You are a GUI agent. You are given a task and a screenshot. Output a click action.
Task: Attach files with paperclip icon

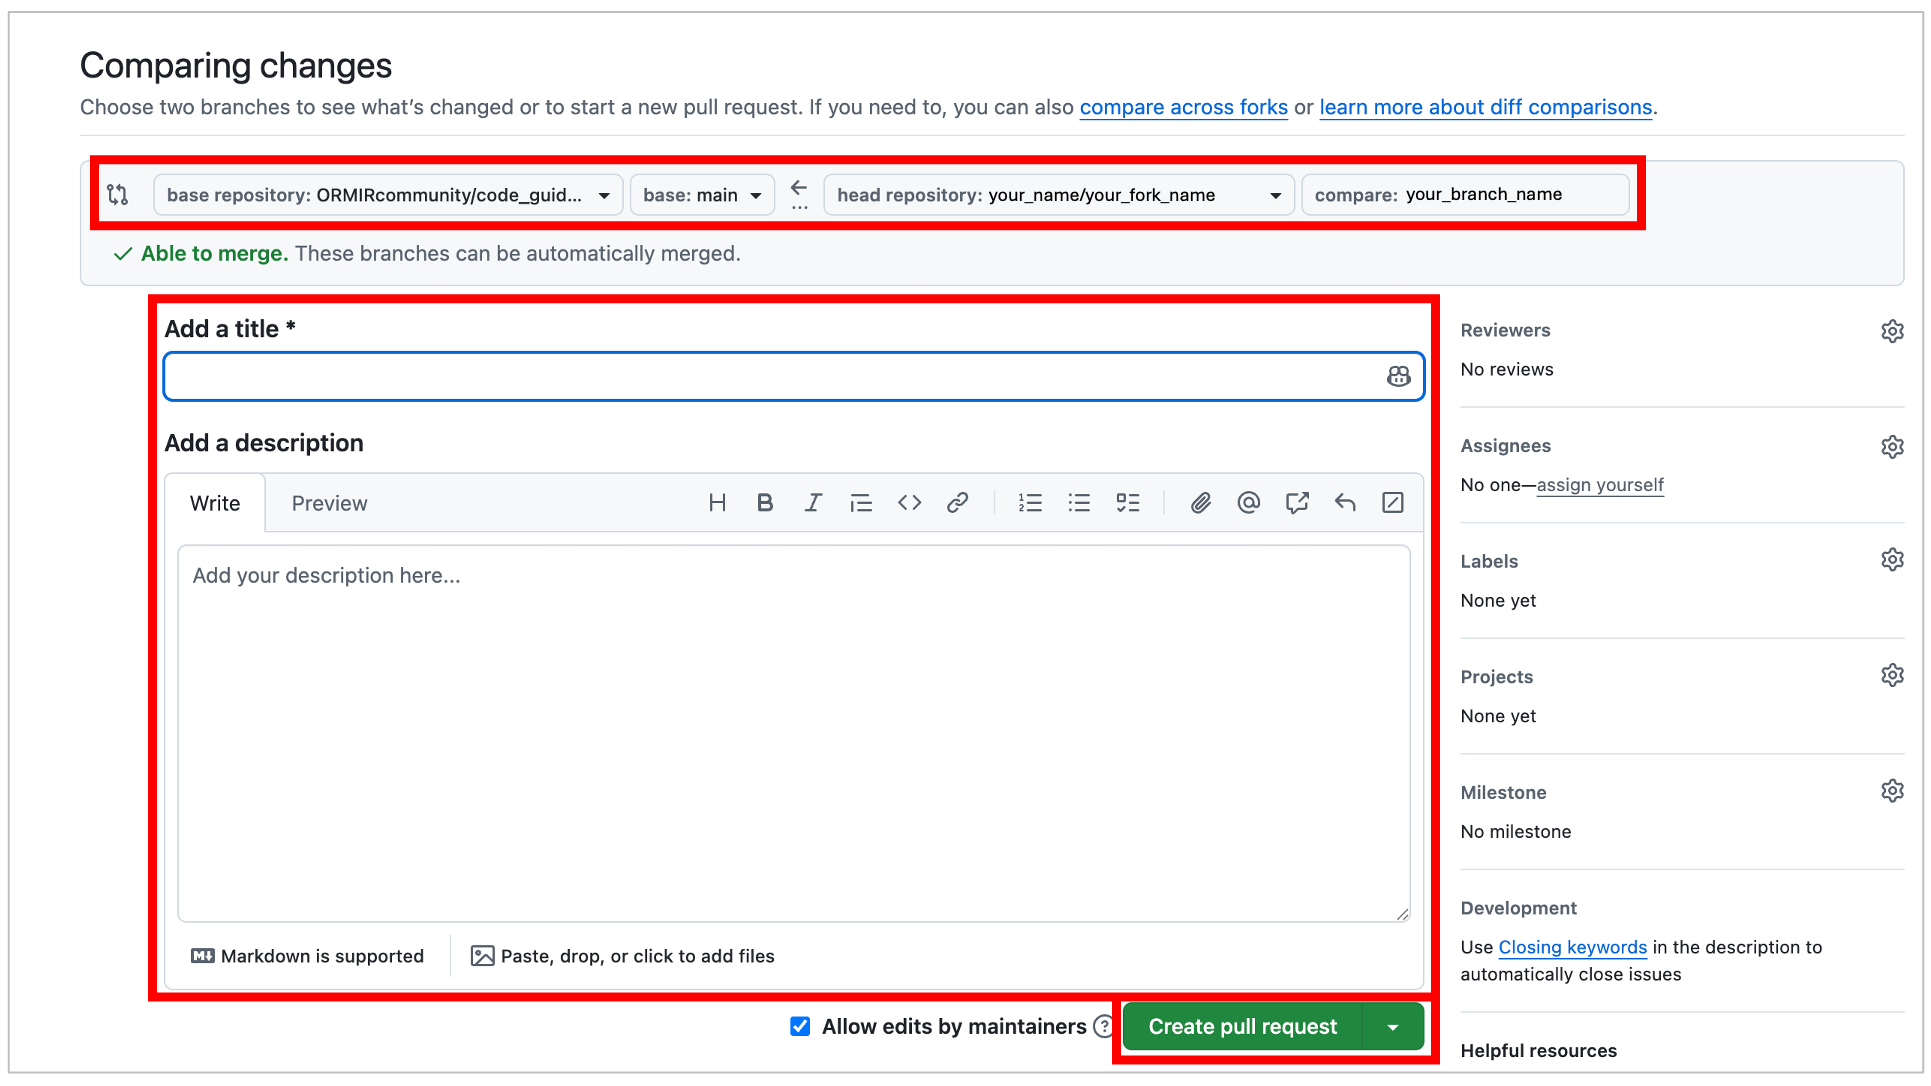pyautogui.click(x=1201, y=503)
